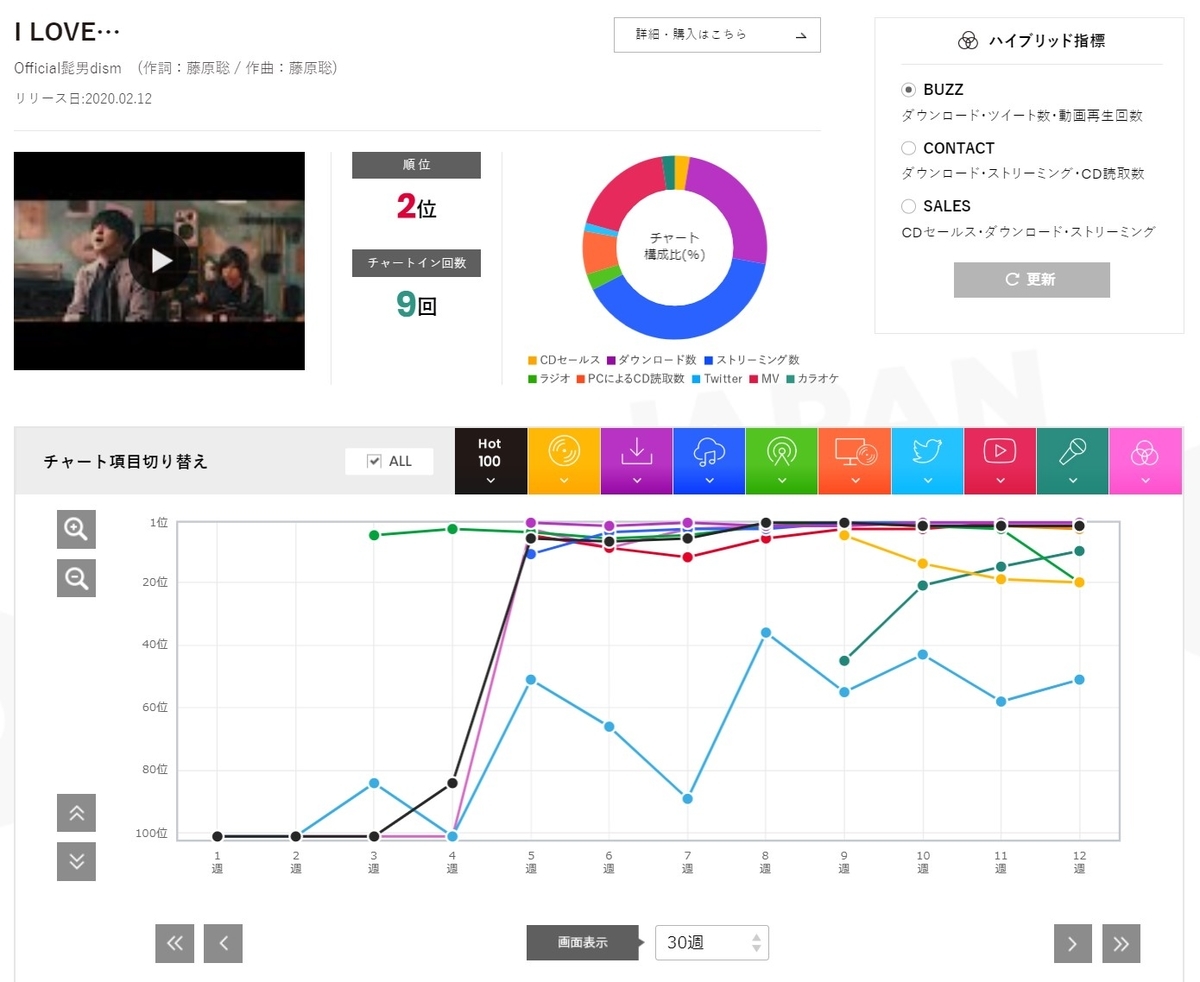The width and height of the screenshot is (1200, 982).
Task: Open the 30週 display range dropdown
Action: [712, 942]
